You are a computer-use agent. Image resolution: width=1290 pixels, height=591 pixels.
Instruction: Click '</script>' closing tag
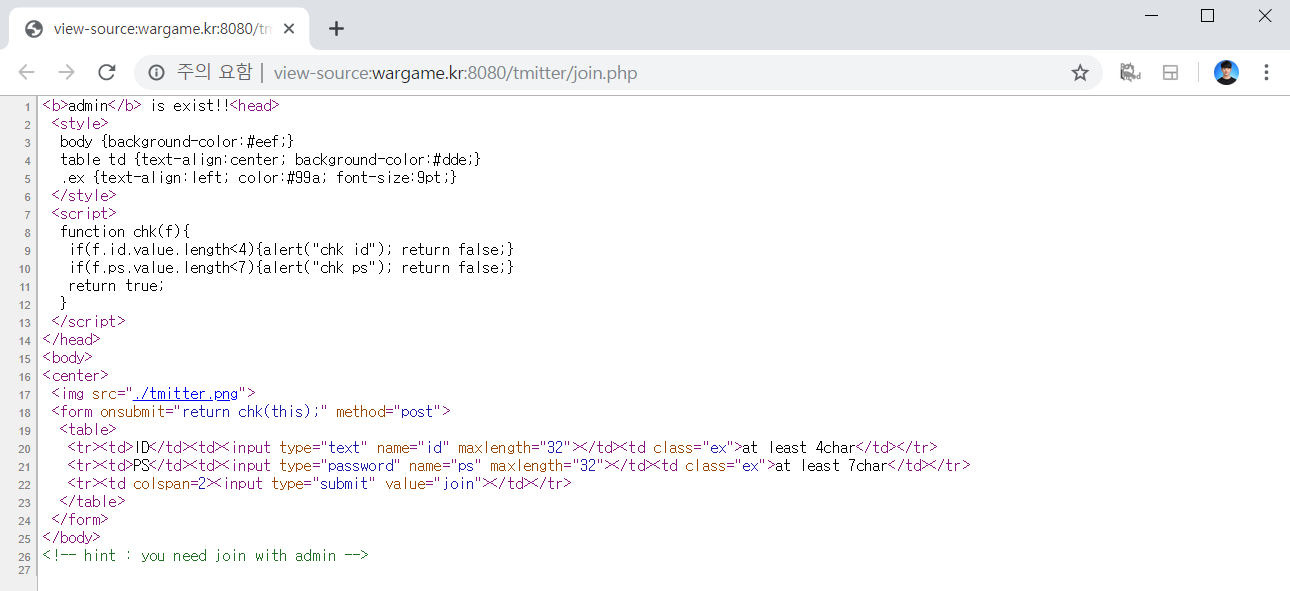coord(89,321)
